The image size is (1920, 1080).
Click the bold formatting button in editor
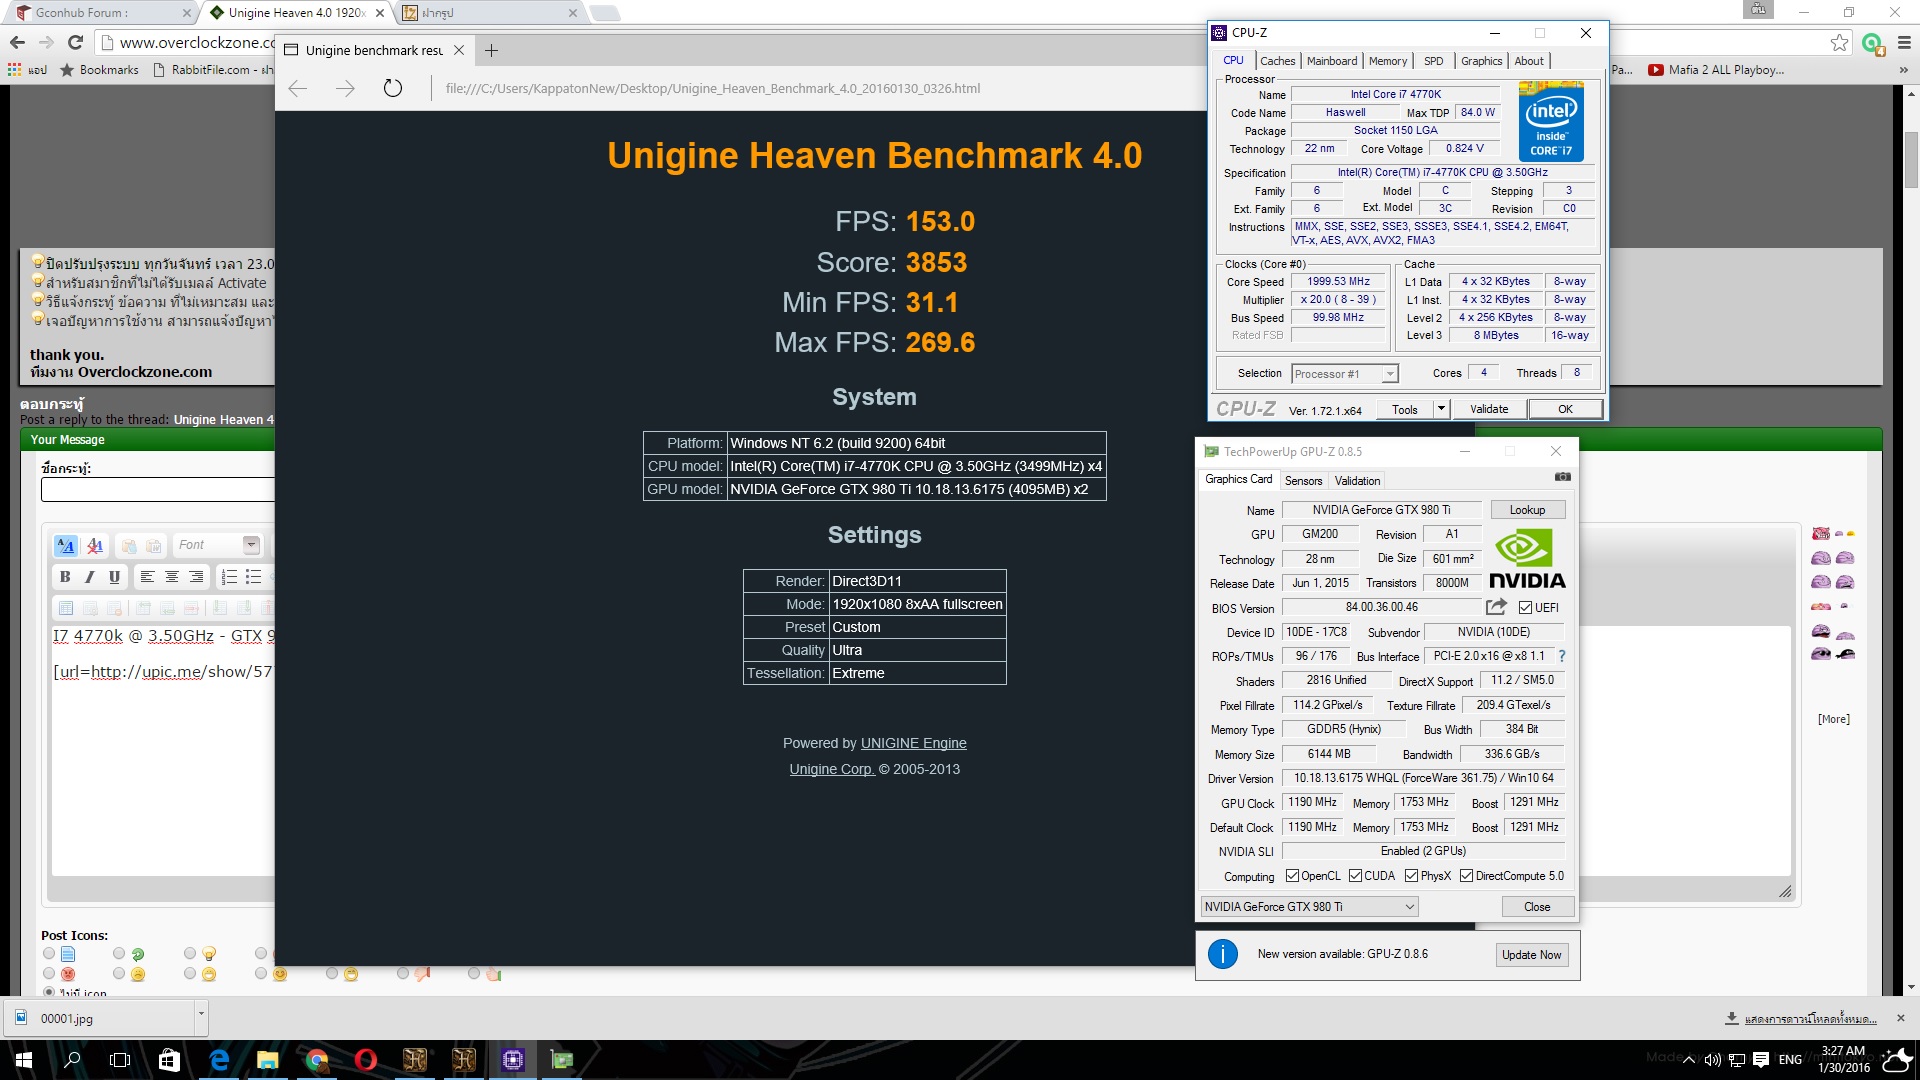65,577
